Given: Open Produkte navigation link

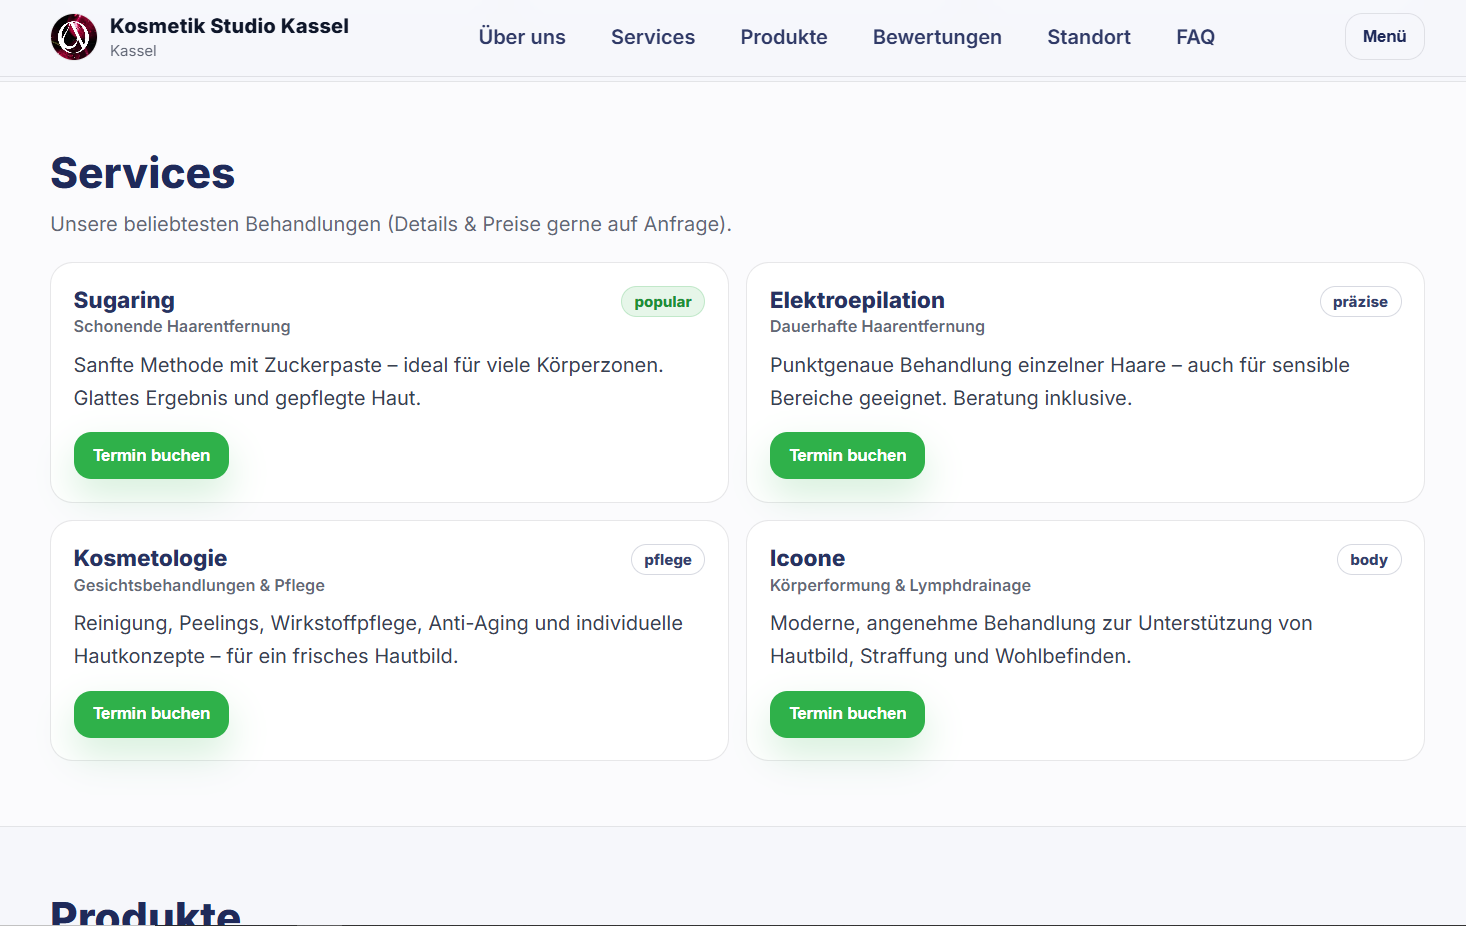Looking at the screenshot, I should pyautogui.click(x=783, y=37).
